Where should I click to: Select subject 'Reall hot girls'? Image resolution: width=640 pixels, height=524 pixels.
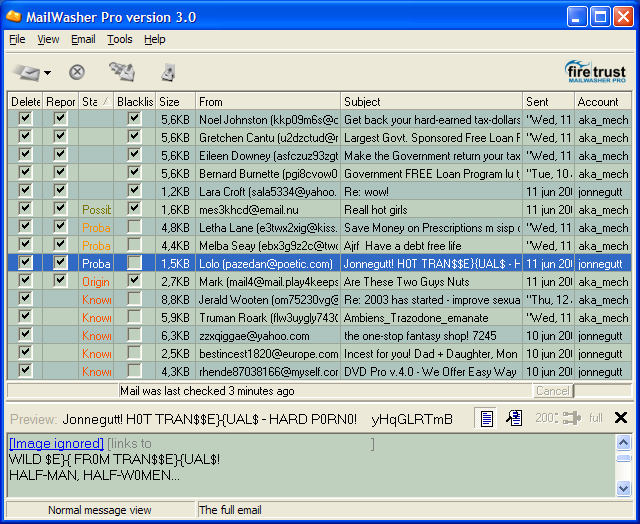[376, 210]
